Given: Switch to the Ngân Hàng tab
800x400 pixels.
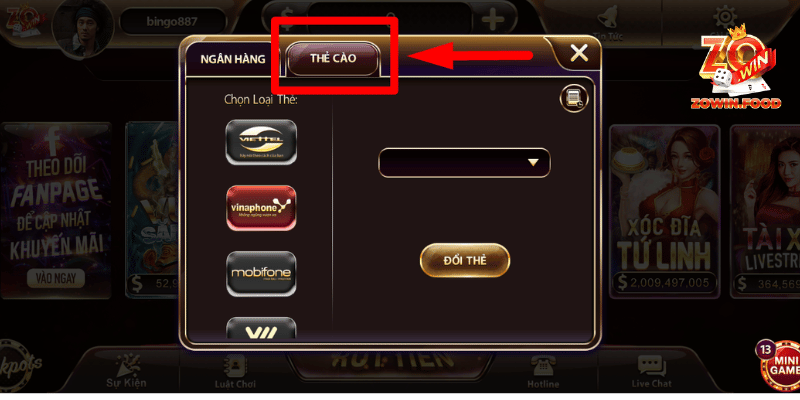Looking at the screenshot, I should coord(233,59).
